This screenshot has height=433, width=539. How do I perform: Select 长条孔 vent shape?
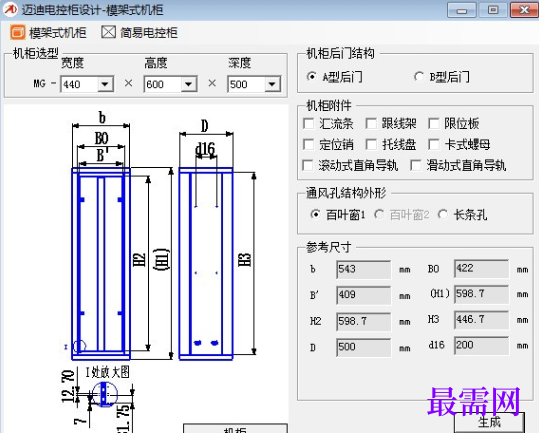[x=443, y=215]
